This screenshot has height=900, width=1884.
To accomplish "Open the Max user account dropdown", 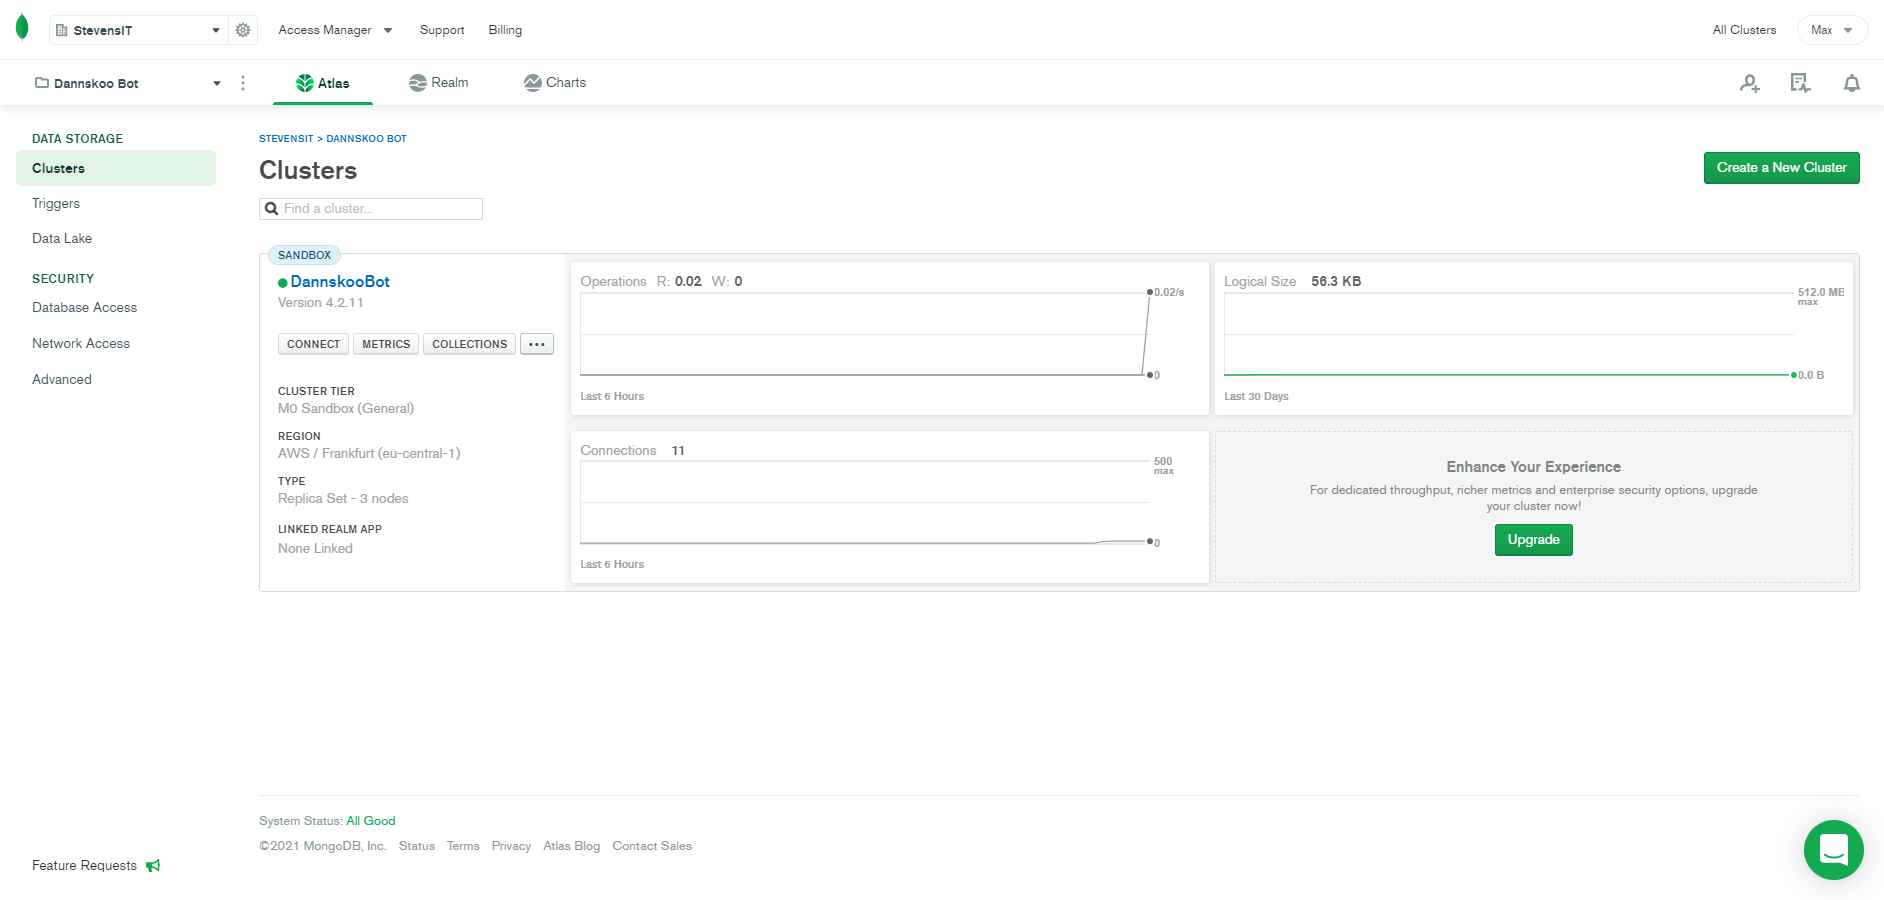I will [x=1831, y=30].
